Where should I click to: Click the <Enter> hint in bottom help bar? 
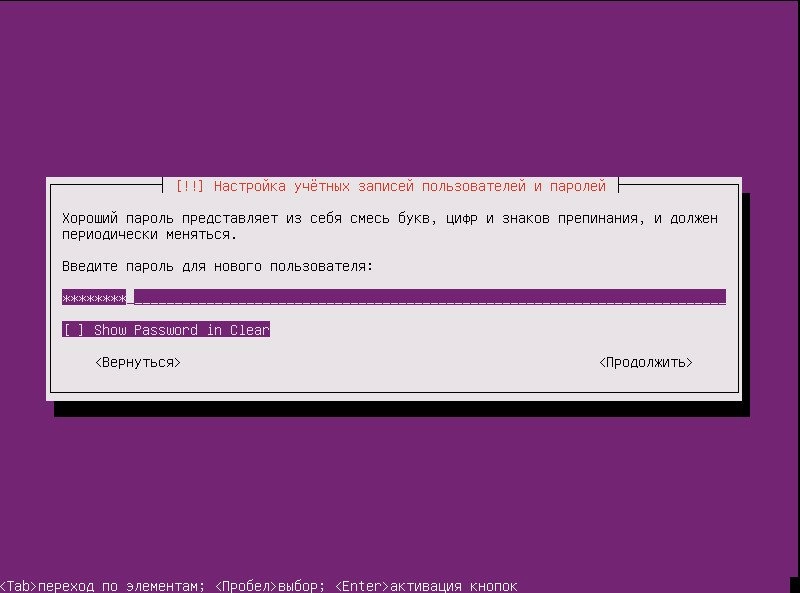click(x=361, y=585)
